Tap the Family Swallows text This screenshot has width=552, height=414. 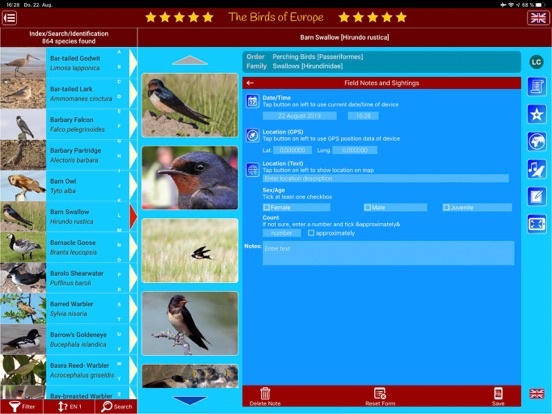pyautogui.click(x=295, y=66)
